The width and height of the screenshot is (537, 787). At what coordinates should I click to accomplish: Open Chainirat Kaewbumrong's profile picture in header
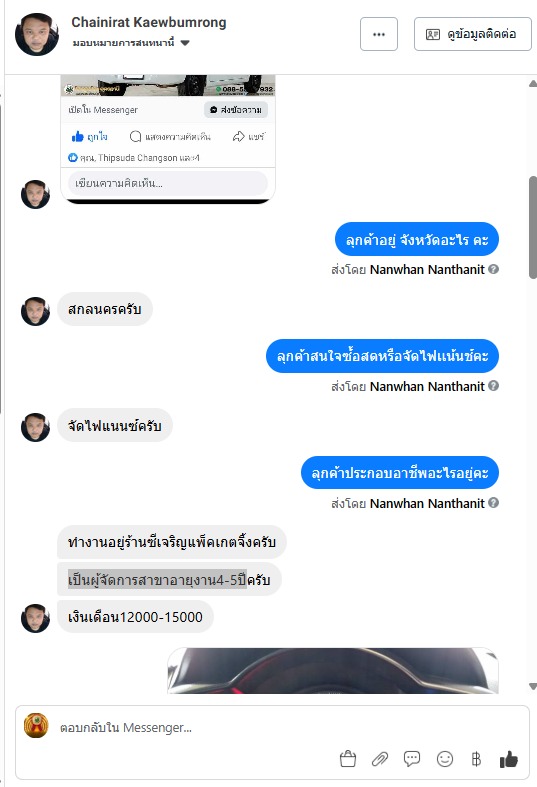pyautogui.click(x=37, y=34)
